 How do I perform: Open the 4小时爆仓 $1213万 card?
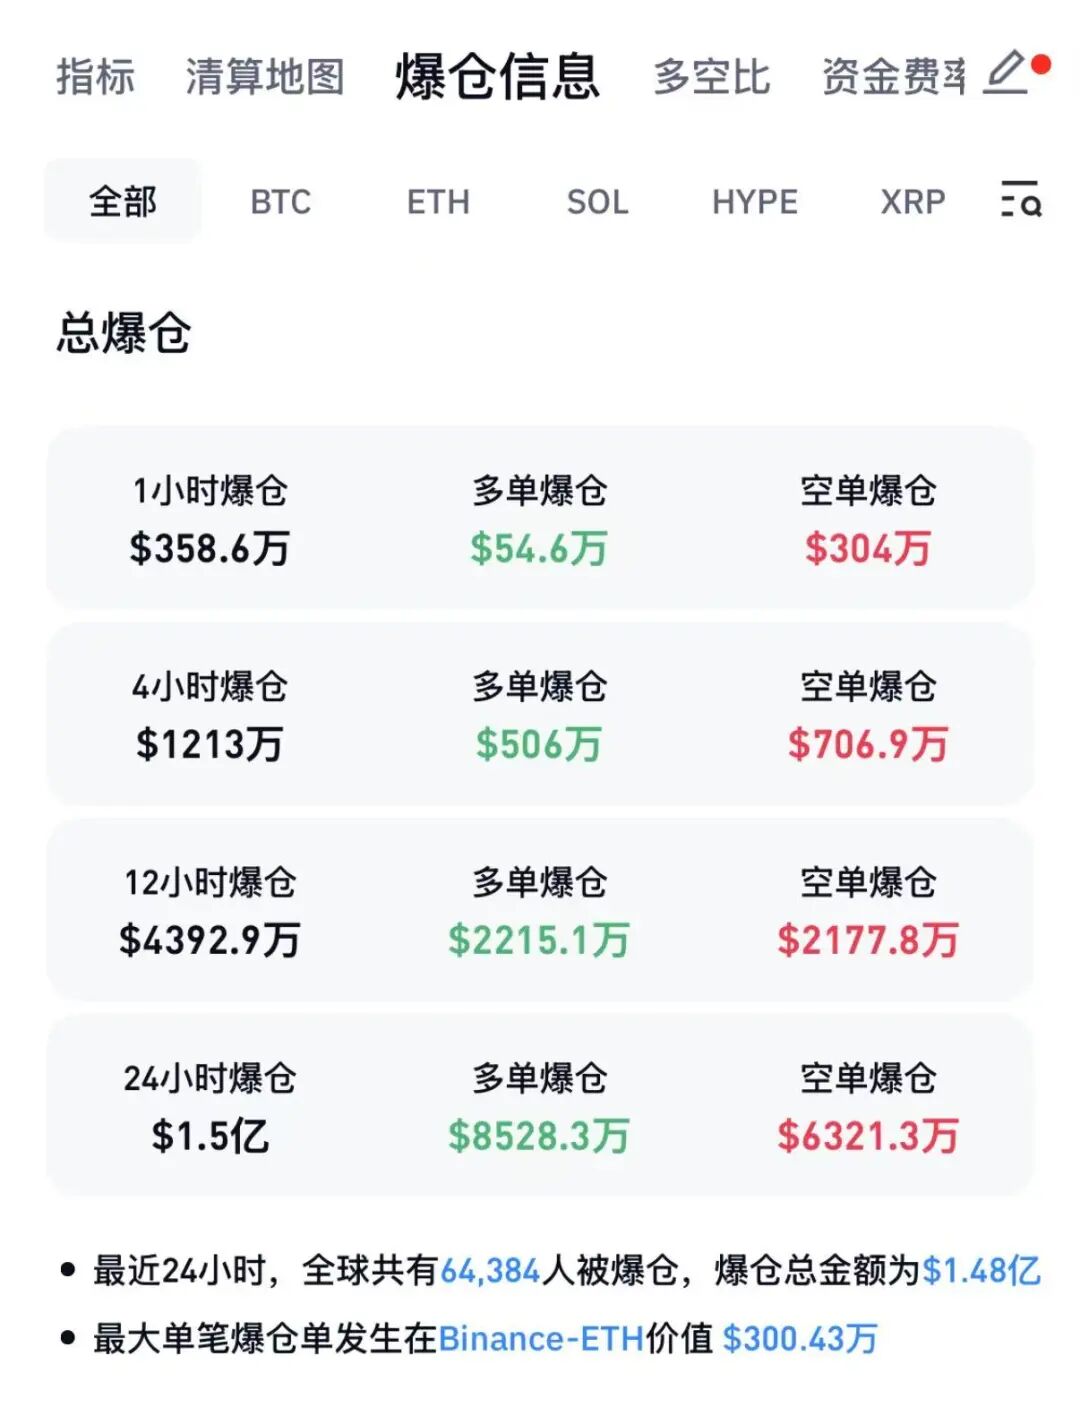tap(540, 714)
